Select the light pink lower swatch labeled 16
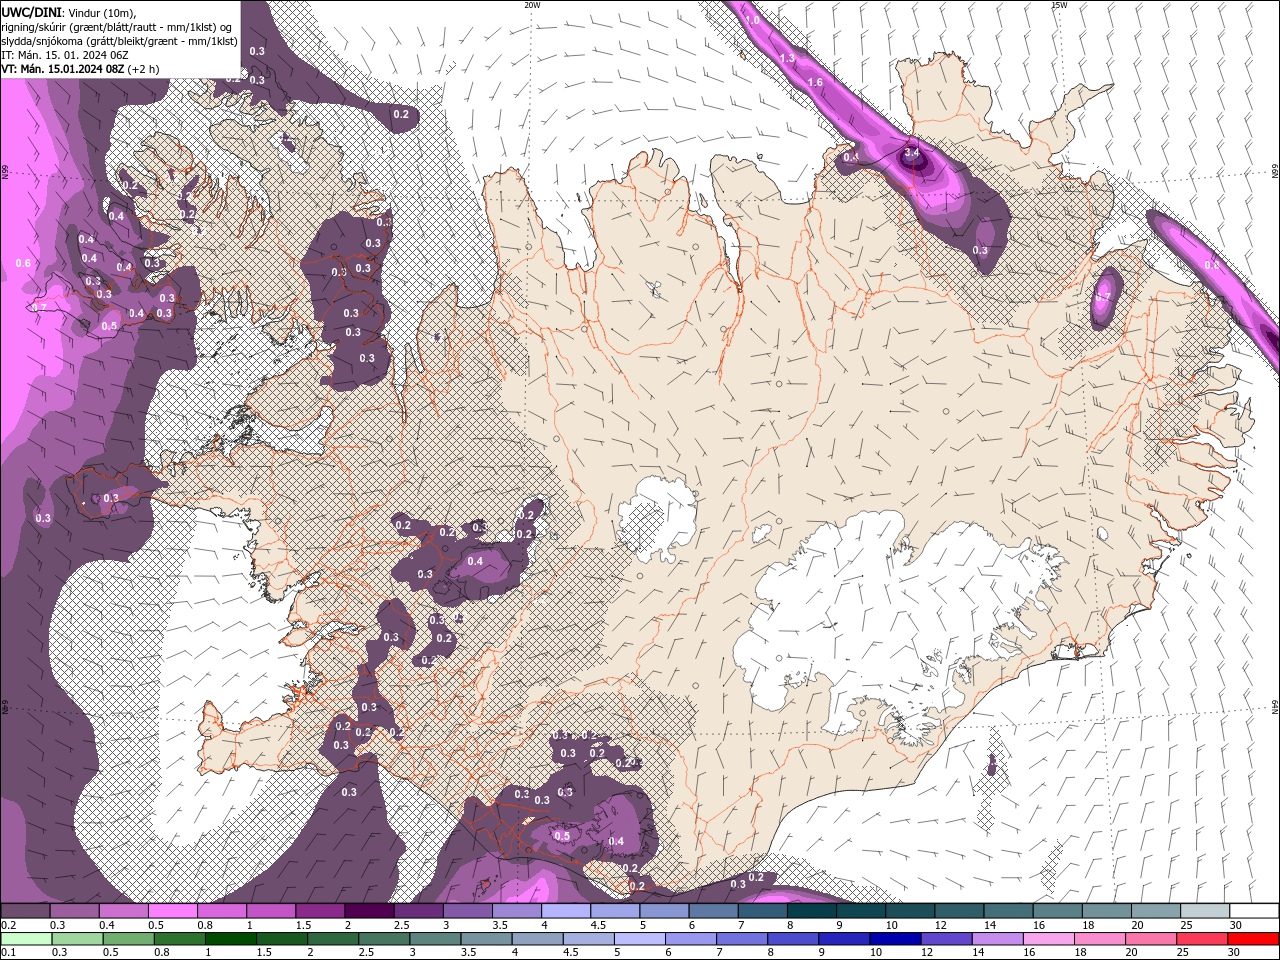 pyautogui.click(x=1050, y=939)
